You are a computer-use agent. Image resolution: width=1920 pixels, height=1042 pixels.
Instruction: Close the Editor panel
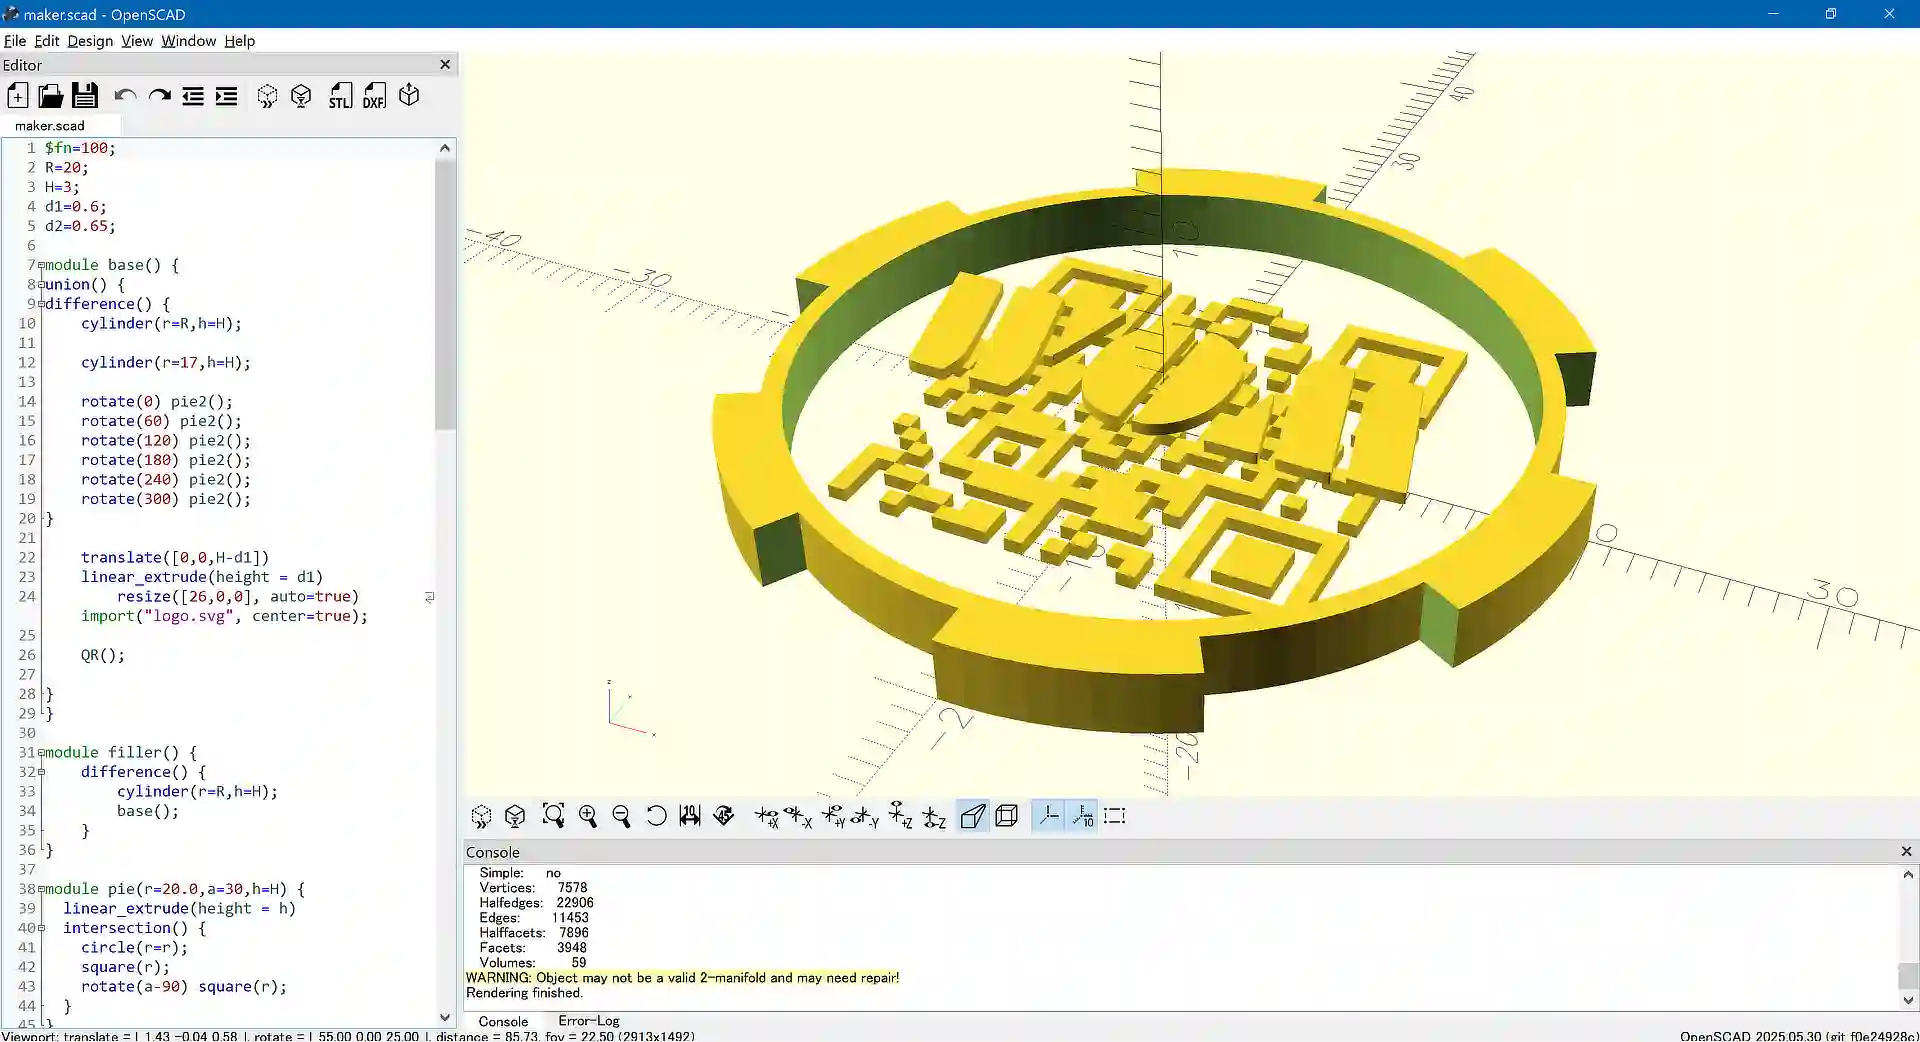(445, 65)
